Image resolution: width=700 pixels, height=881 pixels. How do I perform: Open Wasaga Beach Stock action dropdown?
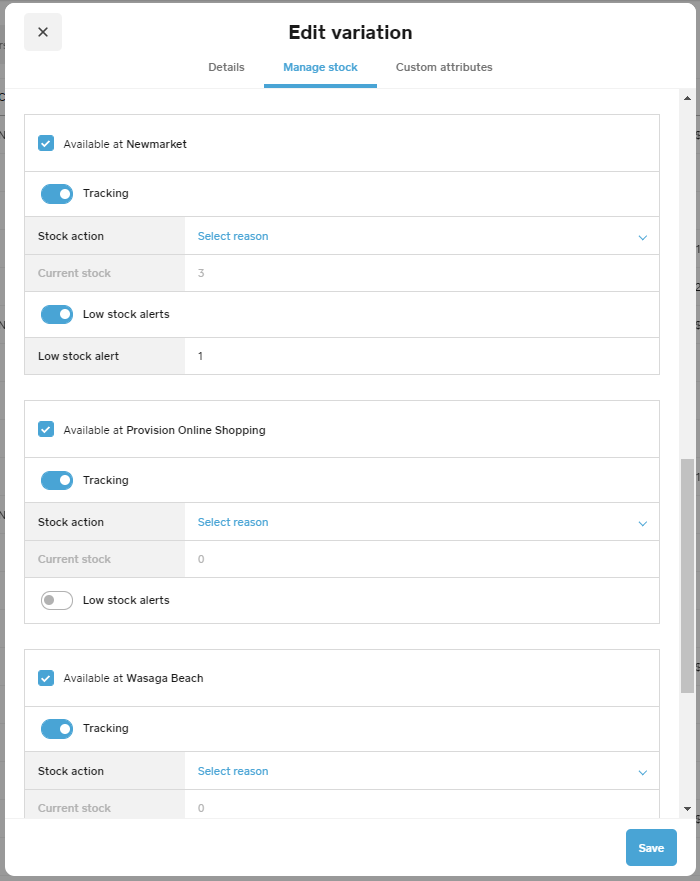(421, 771)
